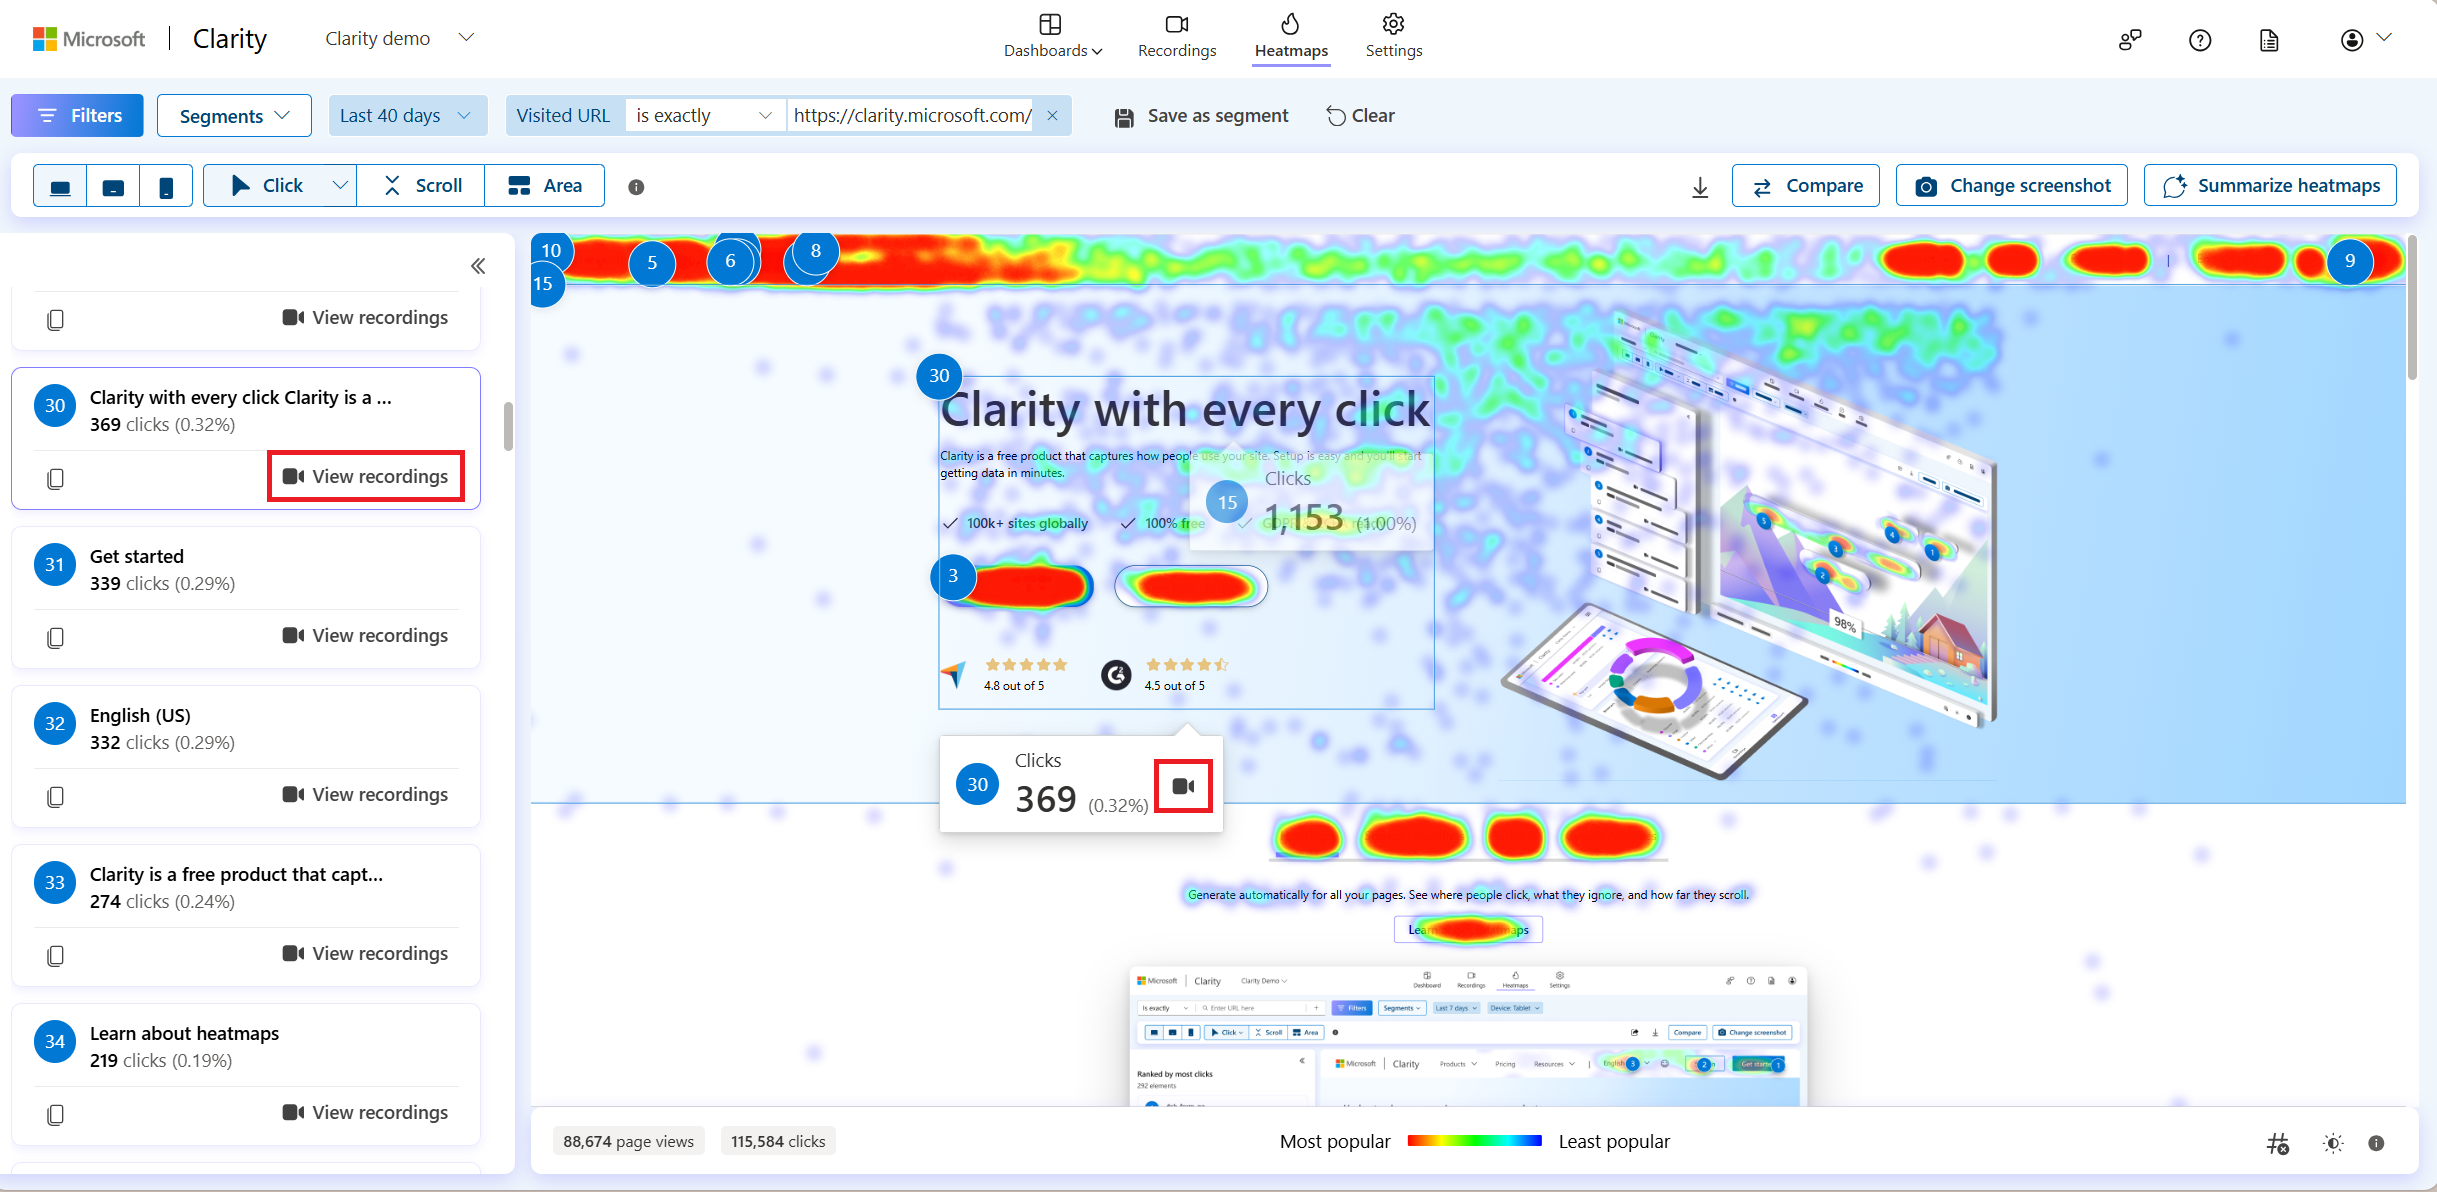
Task: Switch to the Heatmaps tab
Action: tap(1292, 37)
